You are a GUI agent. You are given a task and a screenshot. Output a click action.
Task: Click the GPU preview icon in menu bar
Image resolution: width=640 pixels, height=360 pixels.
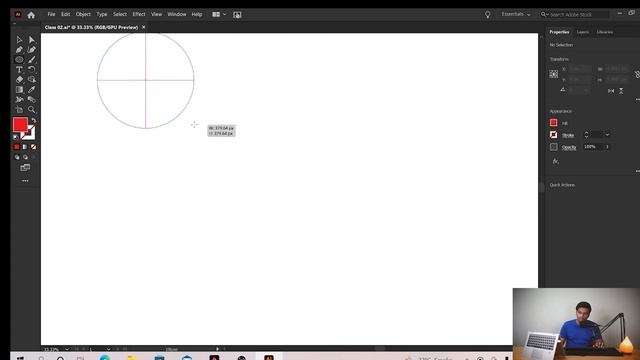click(237, 15)
